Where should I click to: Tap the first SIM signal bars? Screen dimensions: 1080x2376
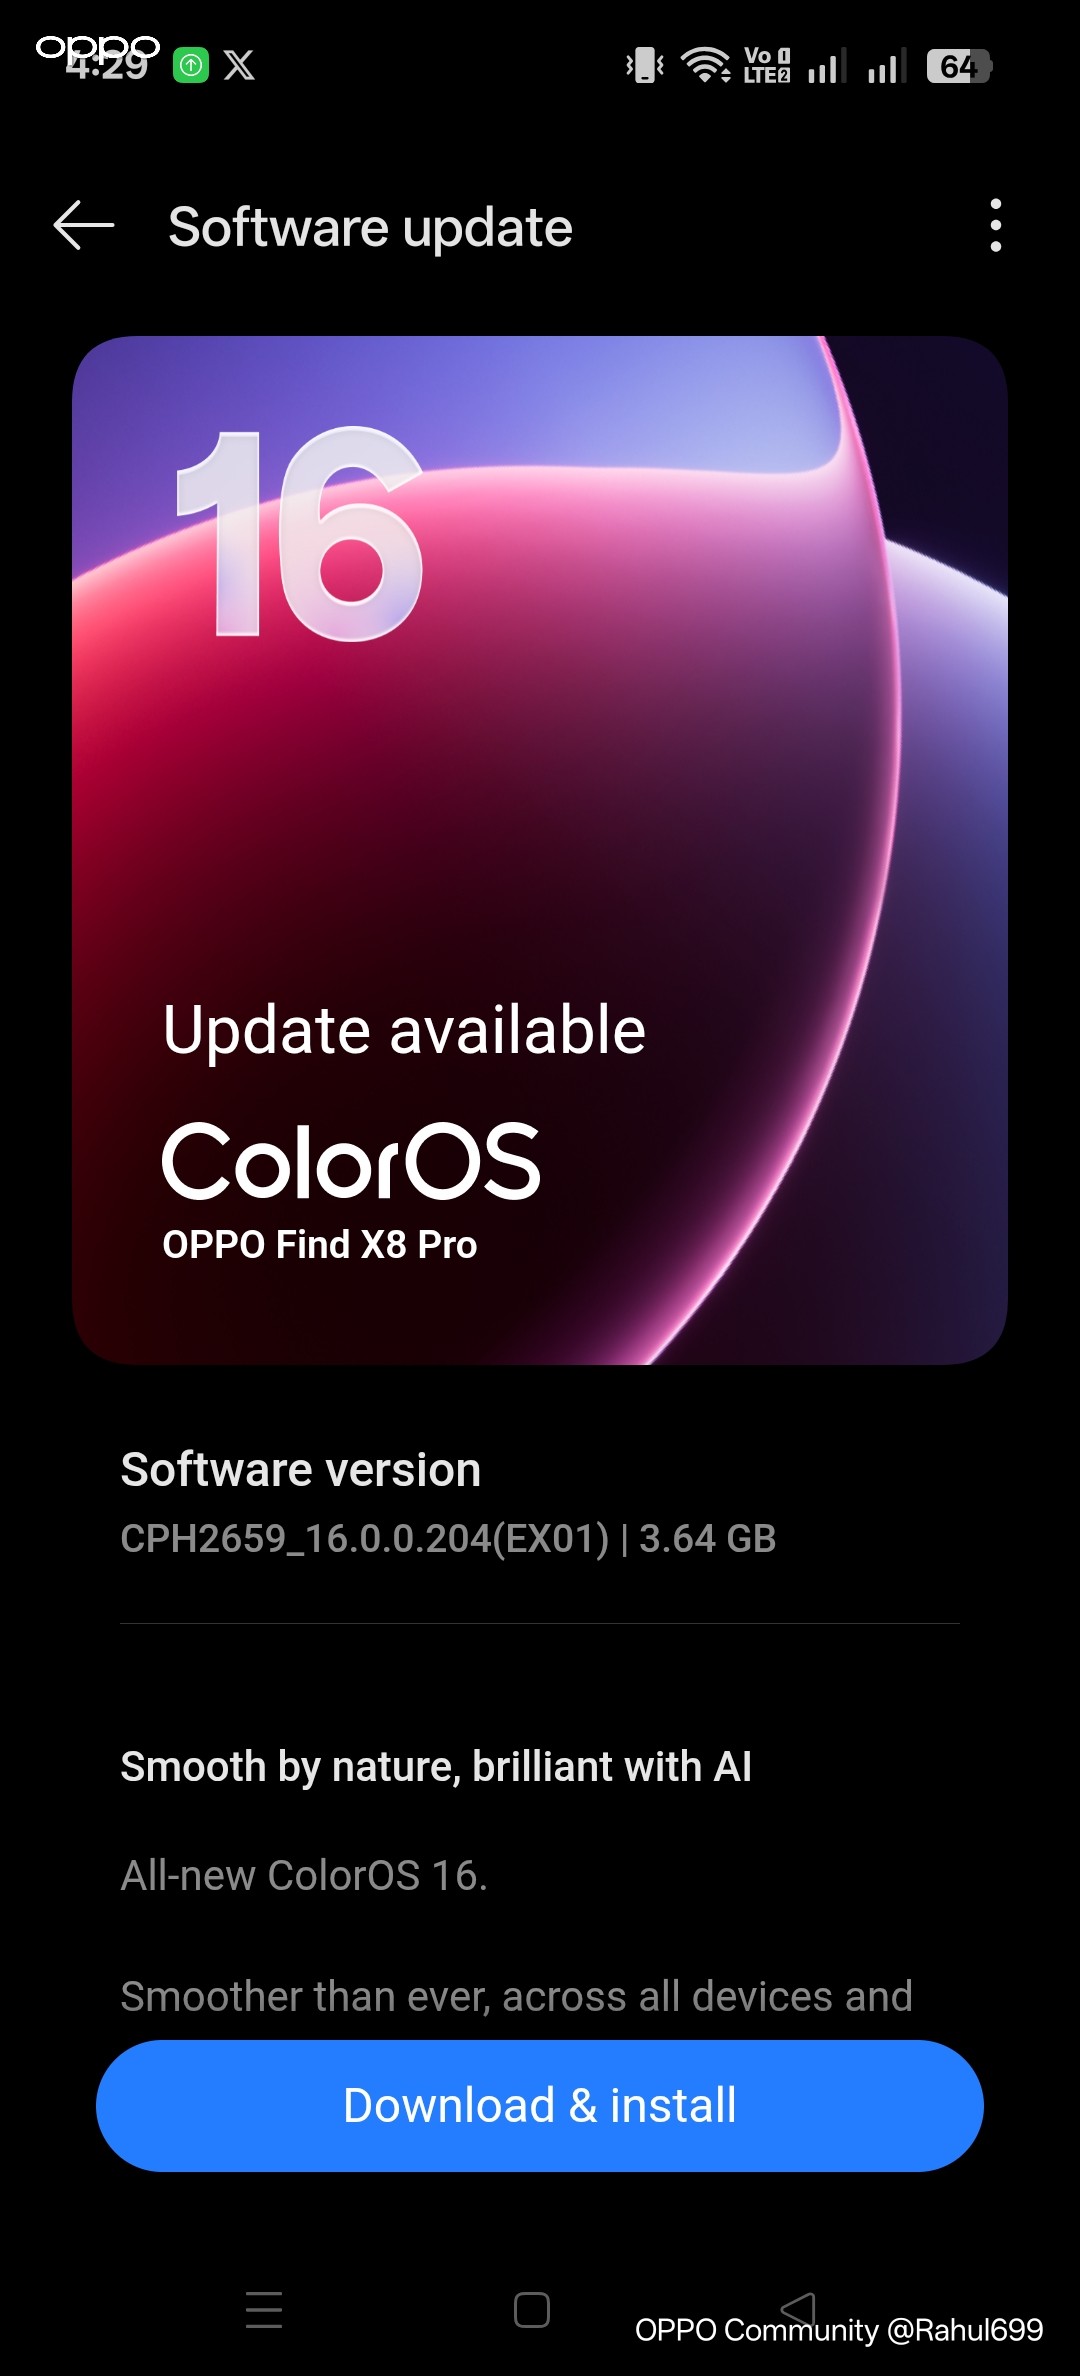coord(827,66)
